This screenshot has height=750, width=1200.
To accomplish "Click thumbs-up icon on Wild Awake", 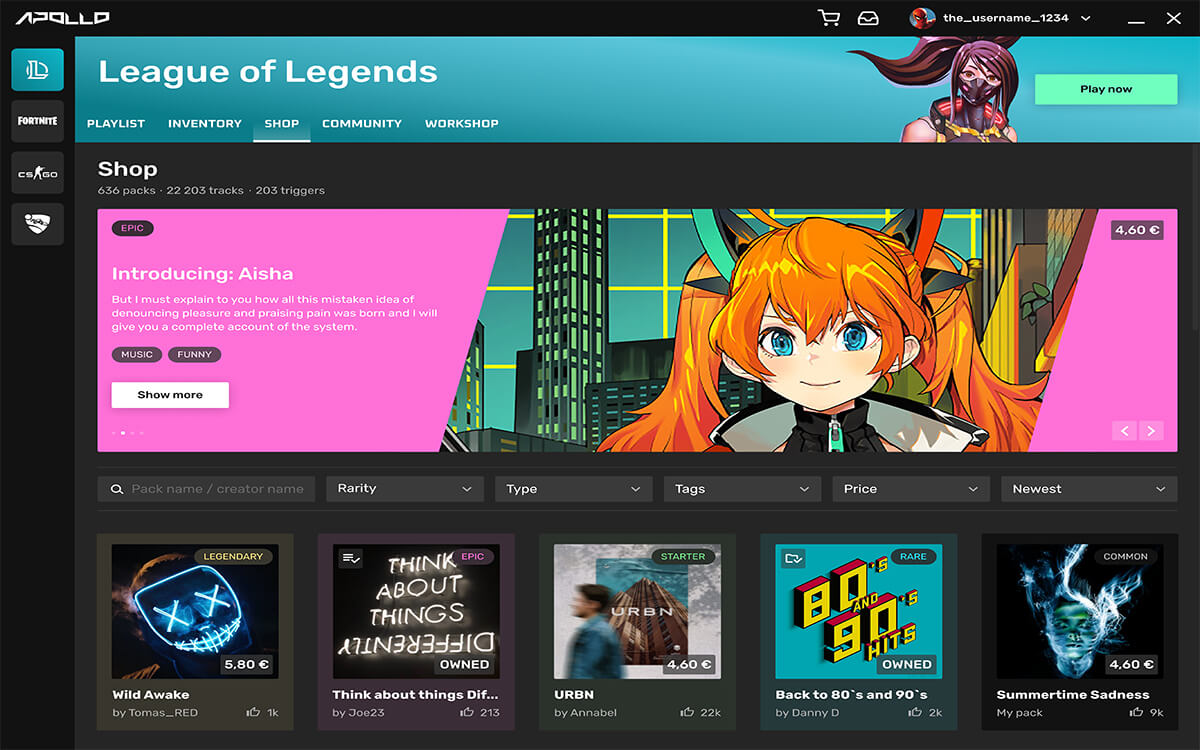I will coord(253,713).
